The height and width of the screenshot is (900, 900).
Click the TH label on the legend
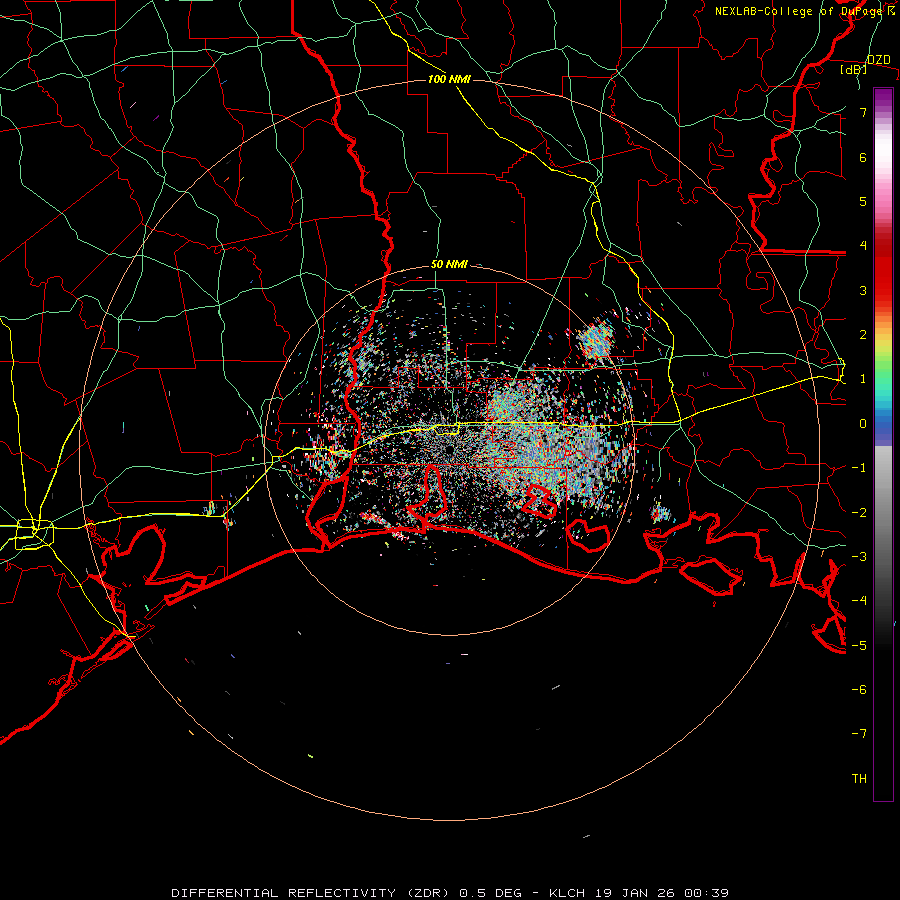(x=859, y=779)
